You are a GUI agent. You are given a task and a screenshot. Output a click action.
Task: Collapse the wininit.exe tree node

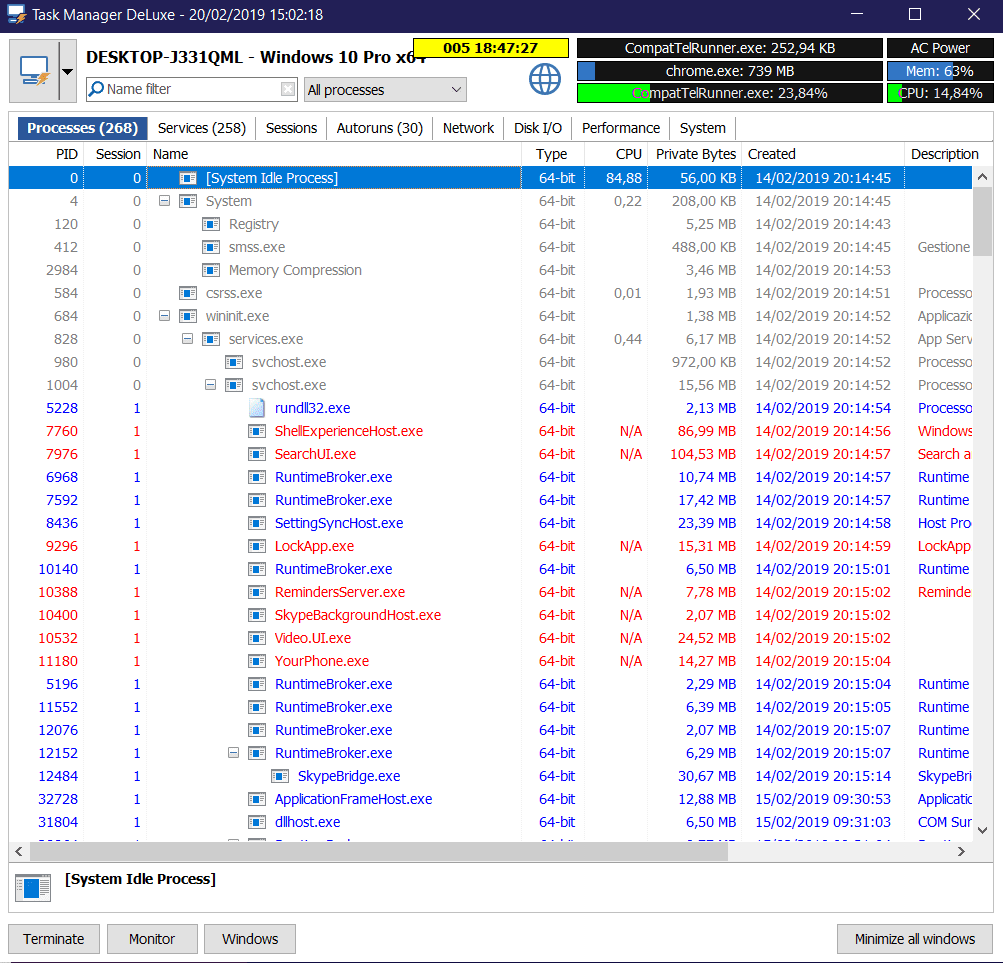click(x=164, y=316)
